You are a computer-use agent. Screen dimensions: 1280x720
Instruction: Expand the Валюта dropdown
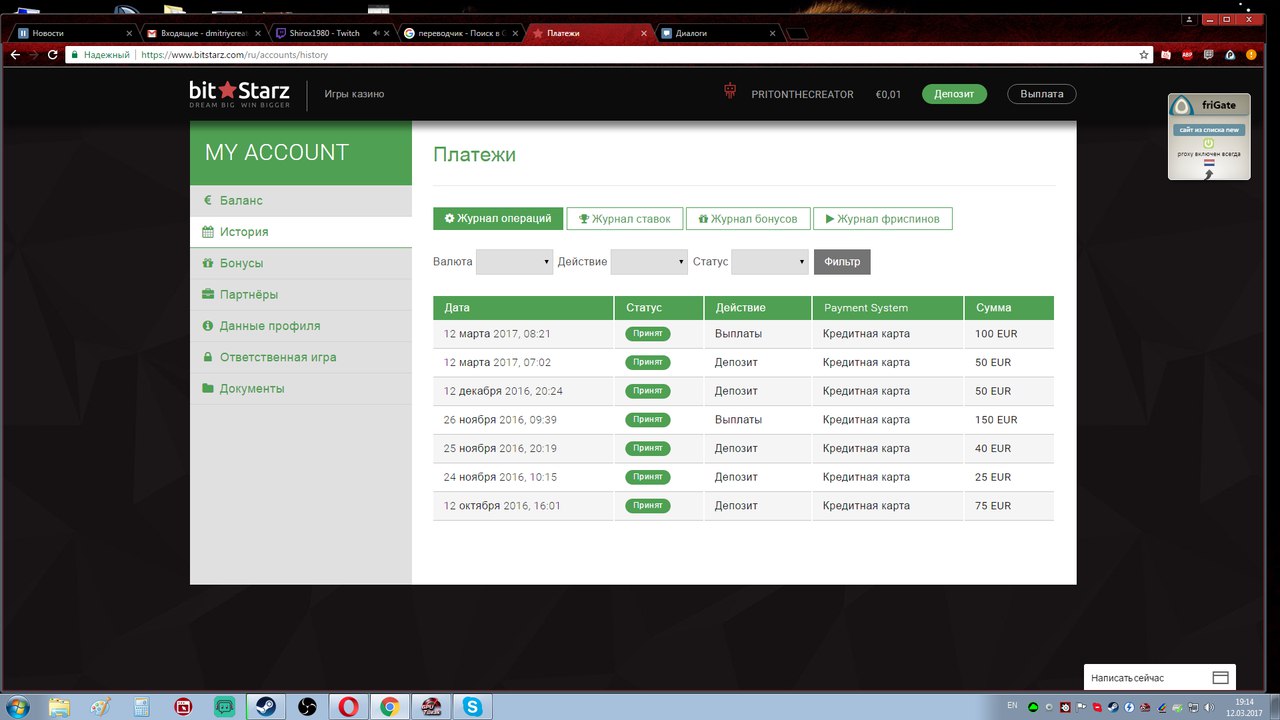tap(514, 262)
